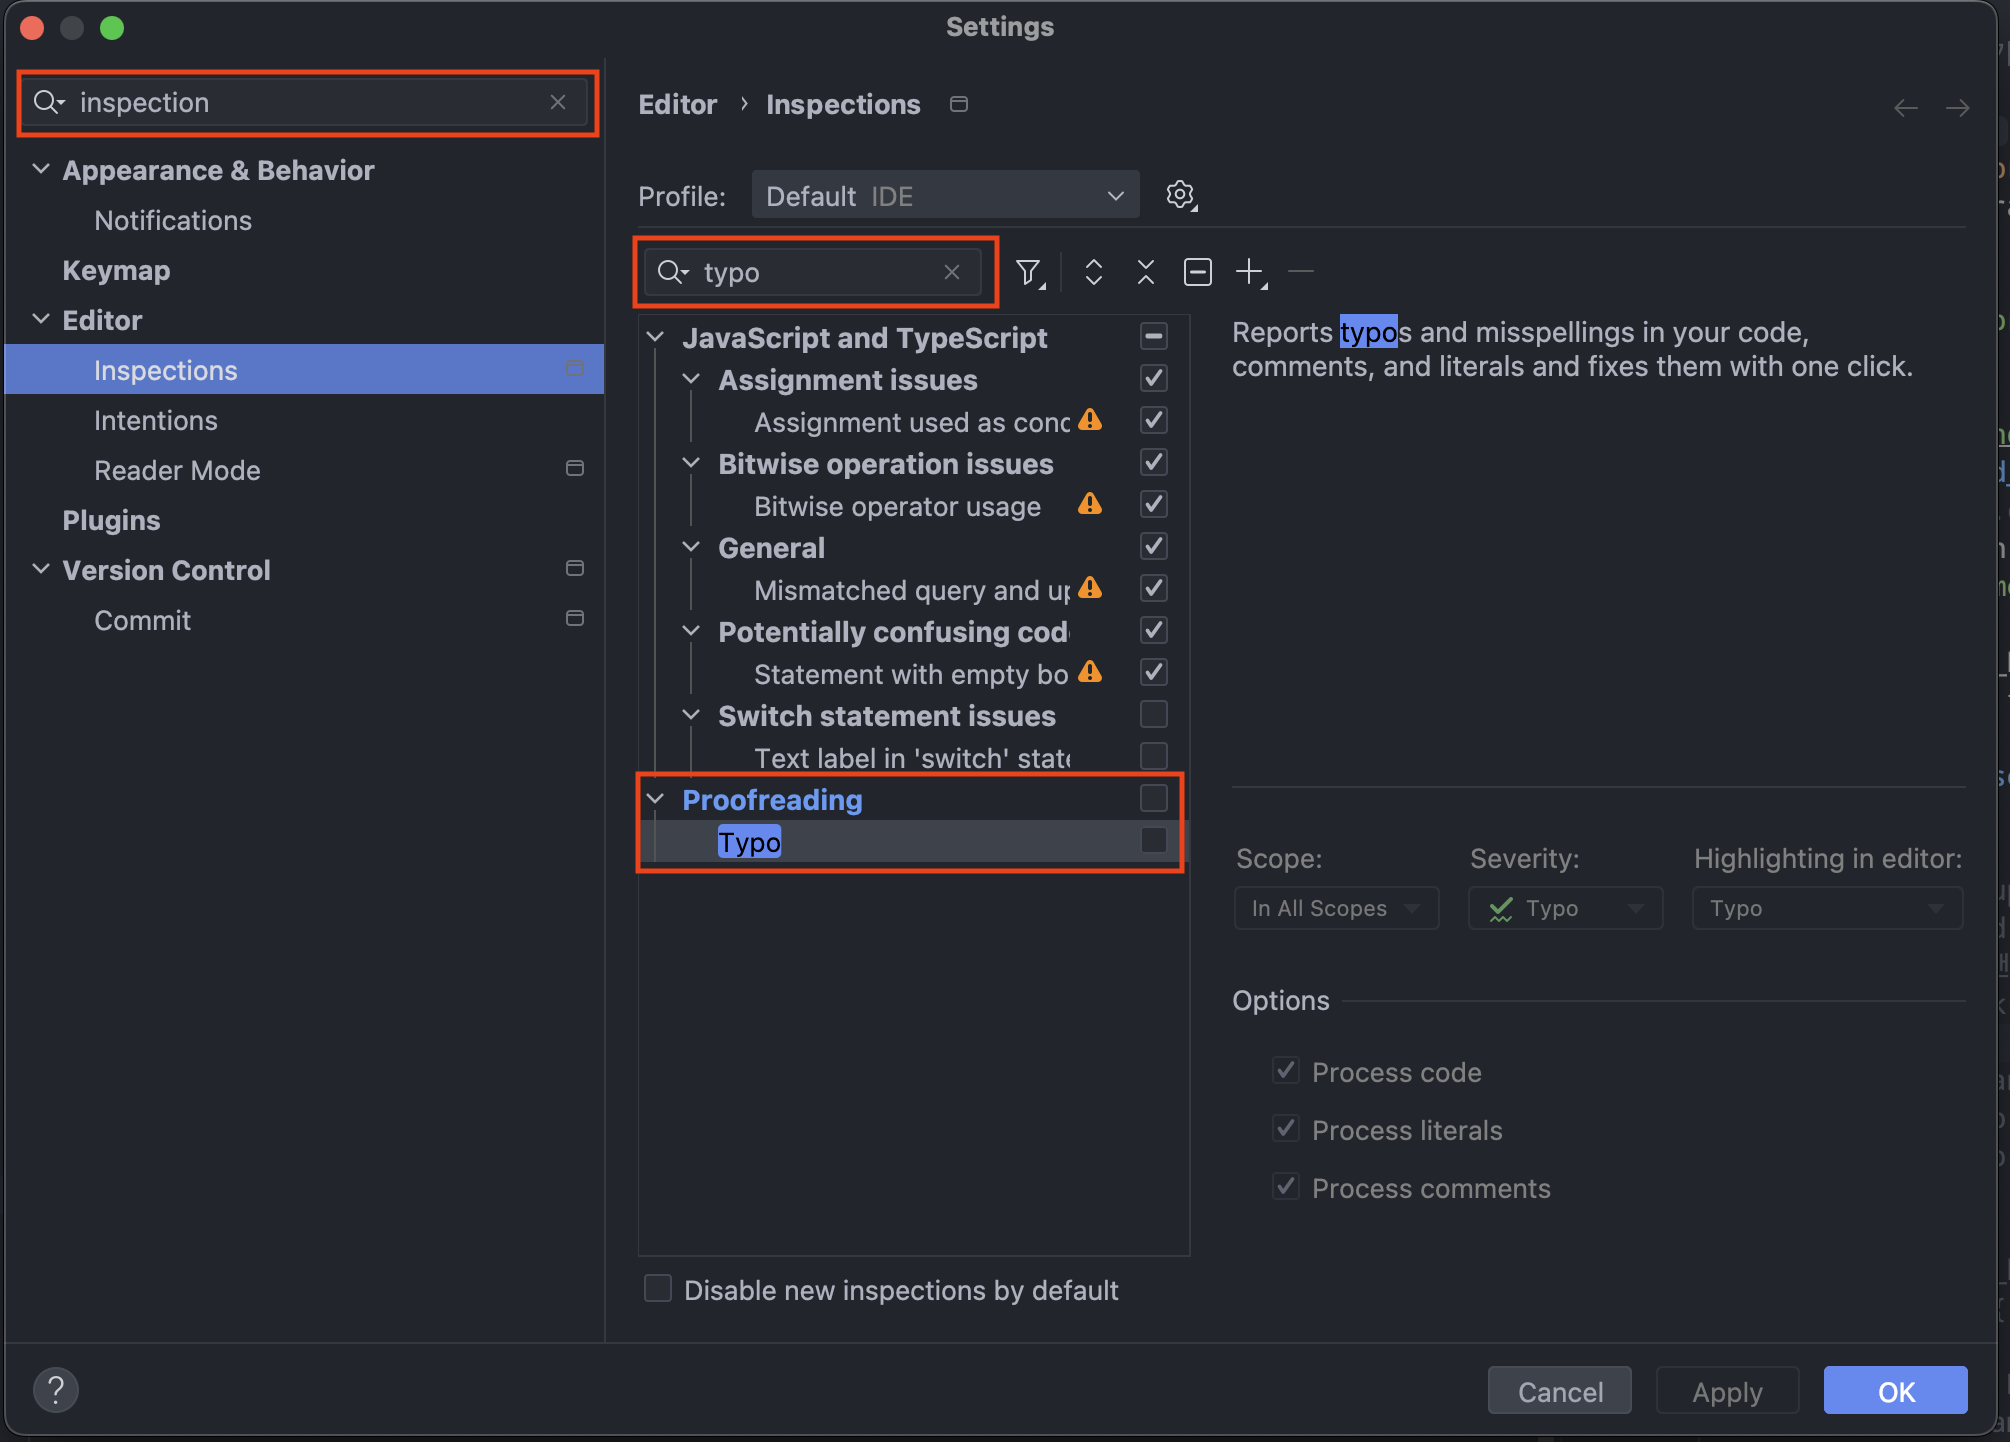The image size is (2010, 1442).
Task: Click the Reset to Empty square icon
Action: (x=1197, y=272)
